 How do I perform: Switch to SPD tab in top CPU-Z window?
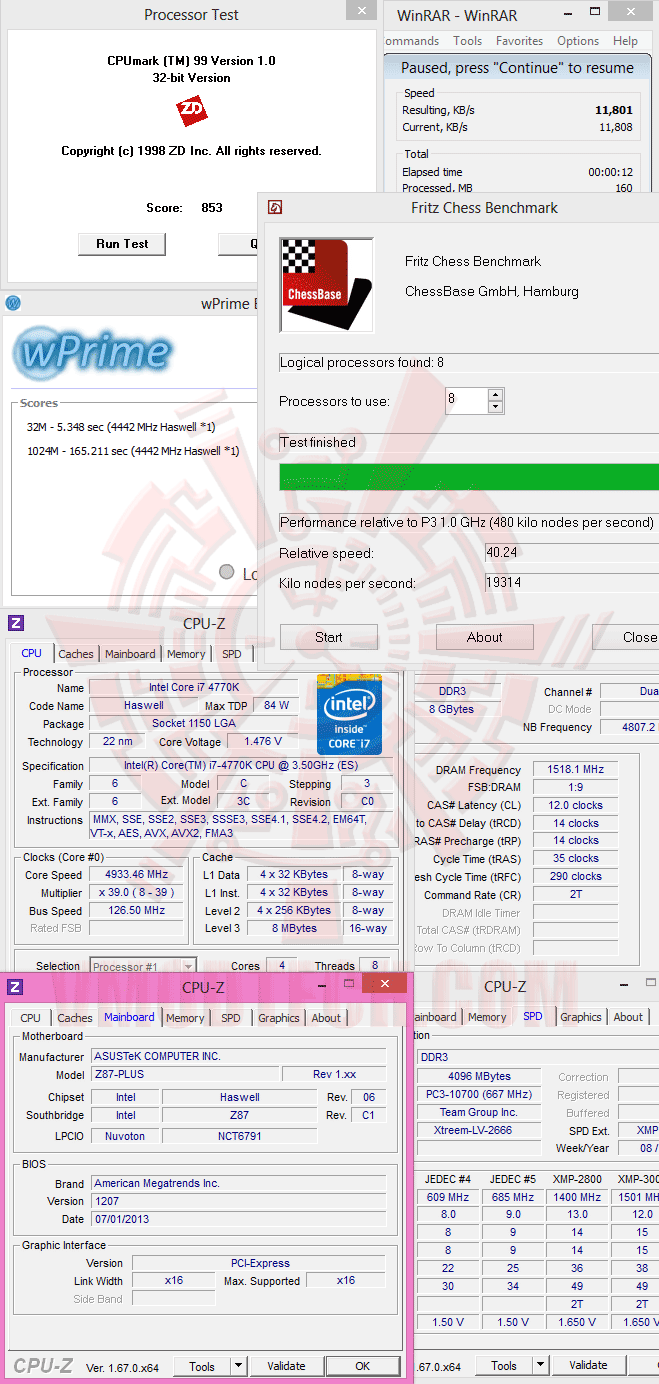click(x=231, y=654)
